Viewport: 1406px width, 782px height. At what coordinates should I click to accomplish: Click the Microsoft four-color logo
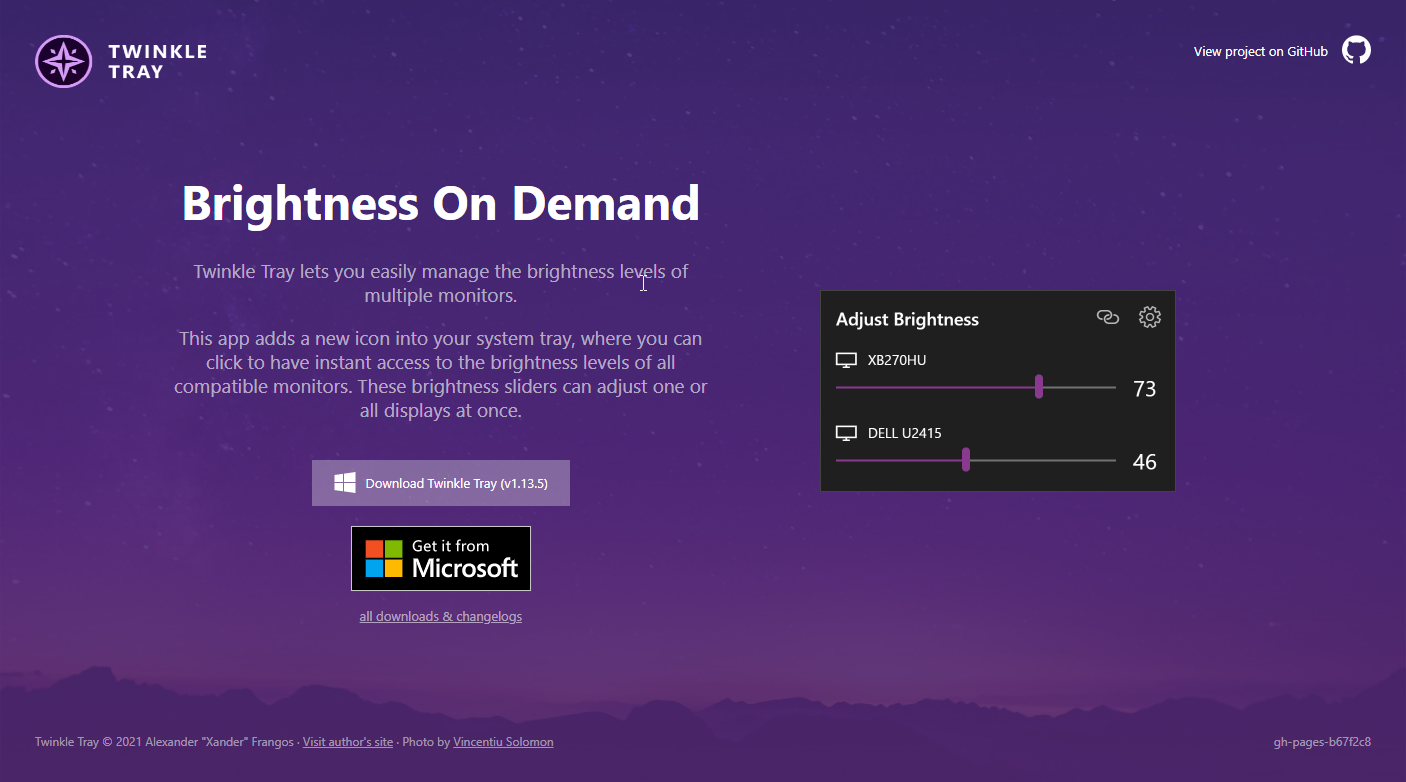383,558
